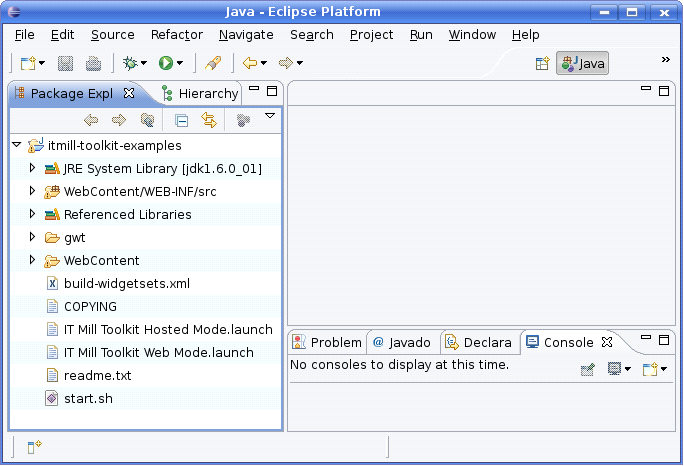Click the fast view icon in status bar
684x466 pixels.
click(34, 447)
